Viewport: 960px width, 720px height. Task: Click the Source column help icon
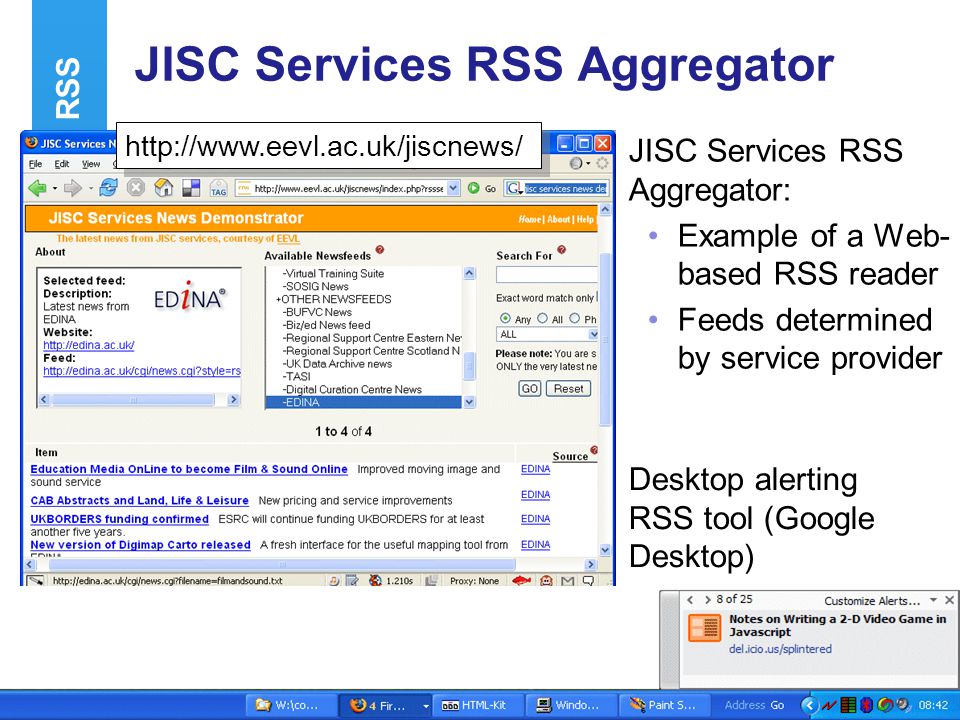593,450
